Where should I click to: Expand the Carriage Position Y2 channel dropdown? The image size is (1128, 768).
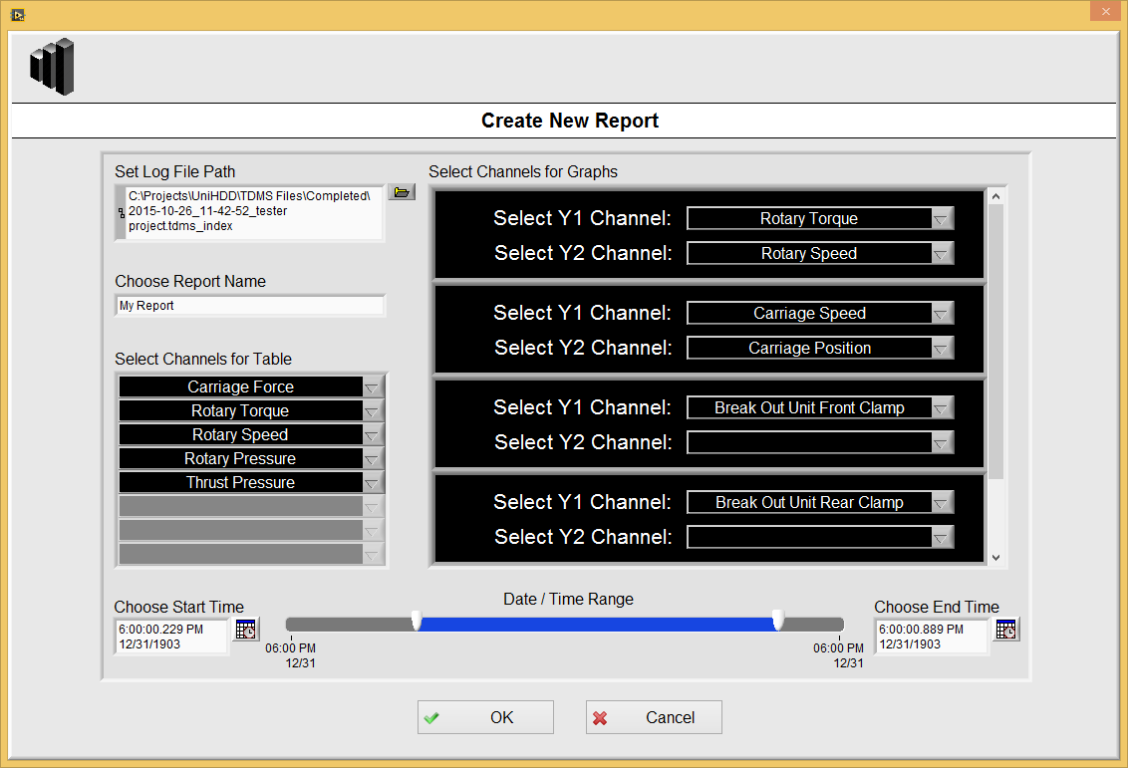pos(941,348)
